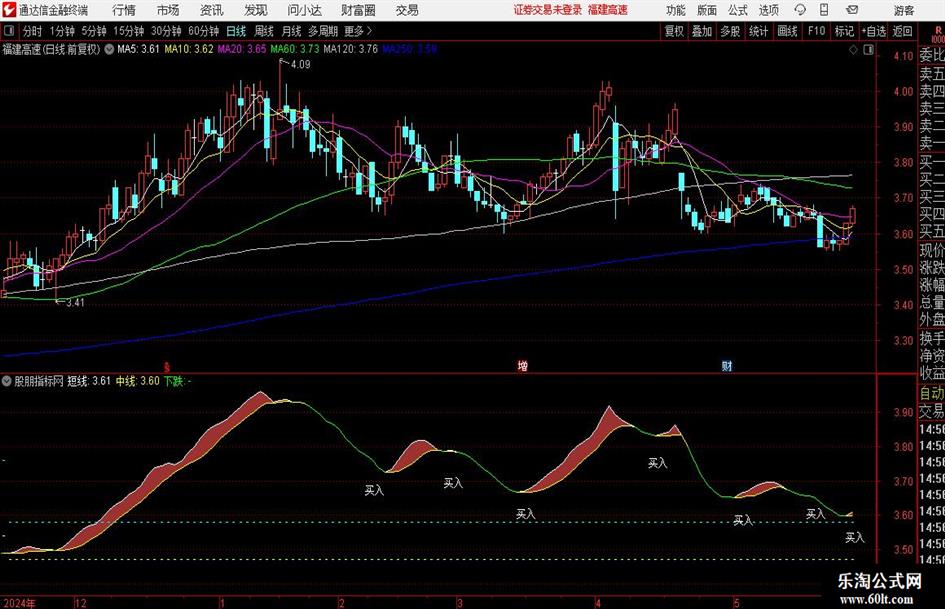Open the 财富圈 menu
945x609 pixels.
[x=358, y=10]
